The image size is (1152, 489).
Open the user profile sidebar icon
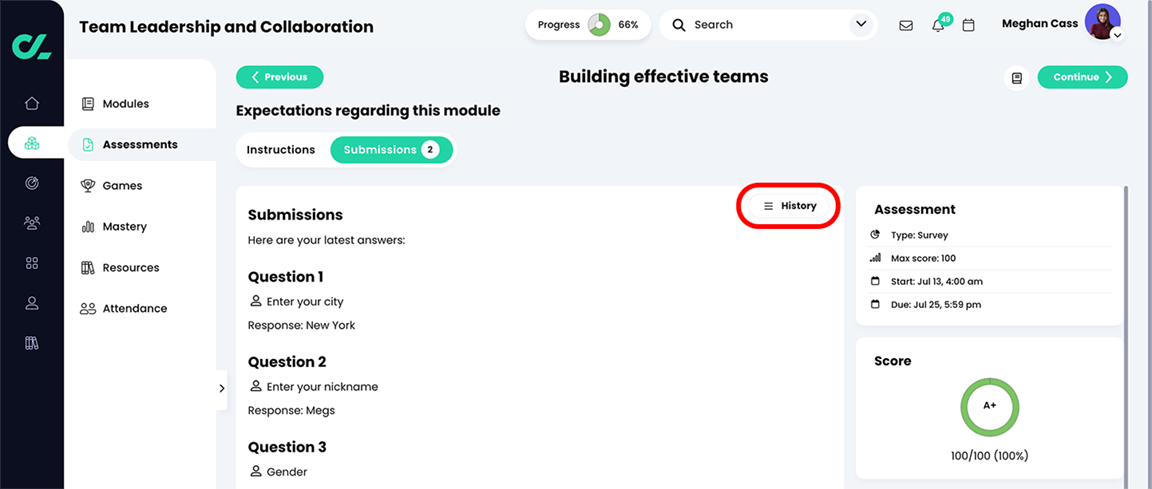click(32, 303)
